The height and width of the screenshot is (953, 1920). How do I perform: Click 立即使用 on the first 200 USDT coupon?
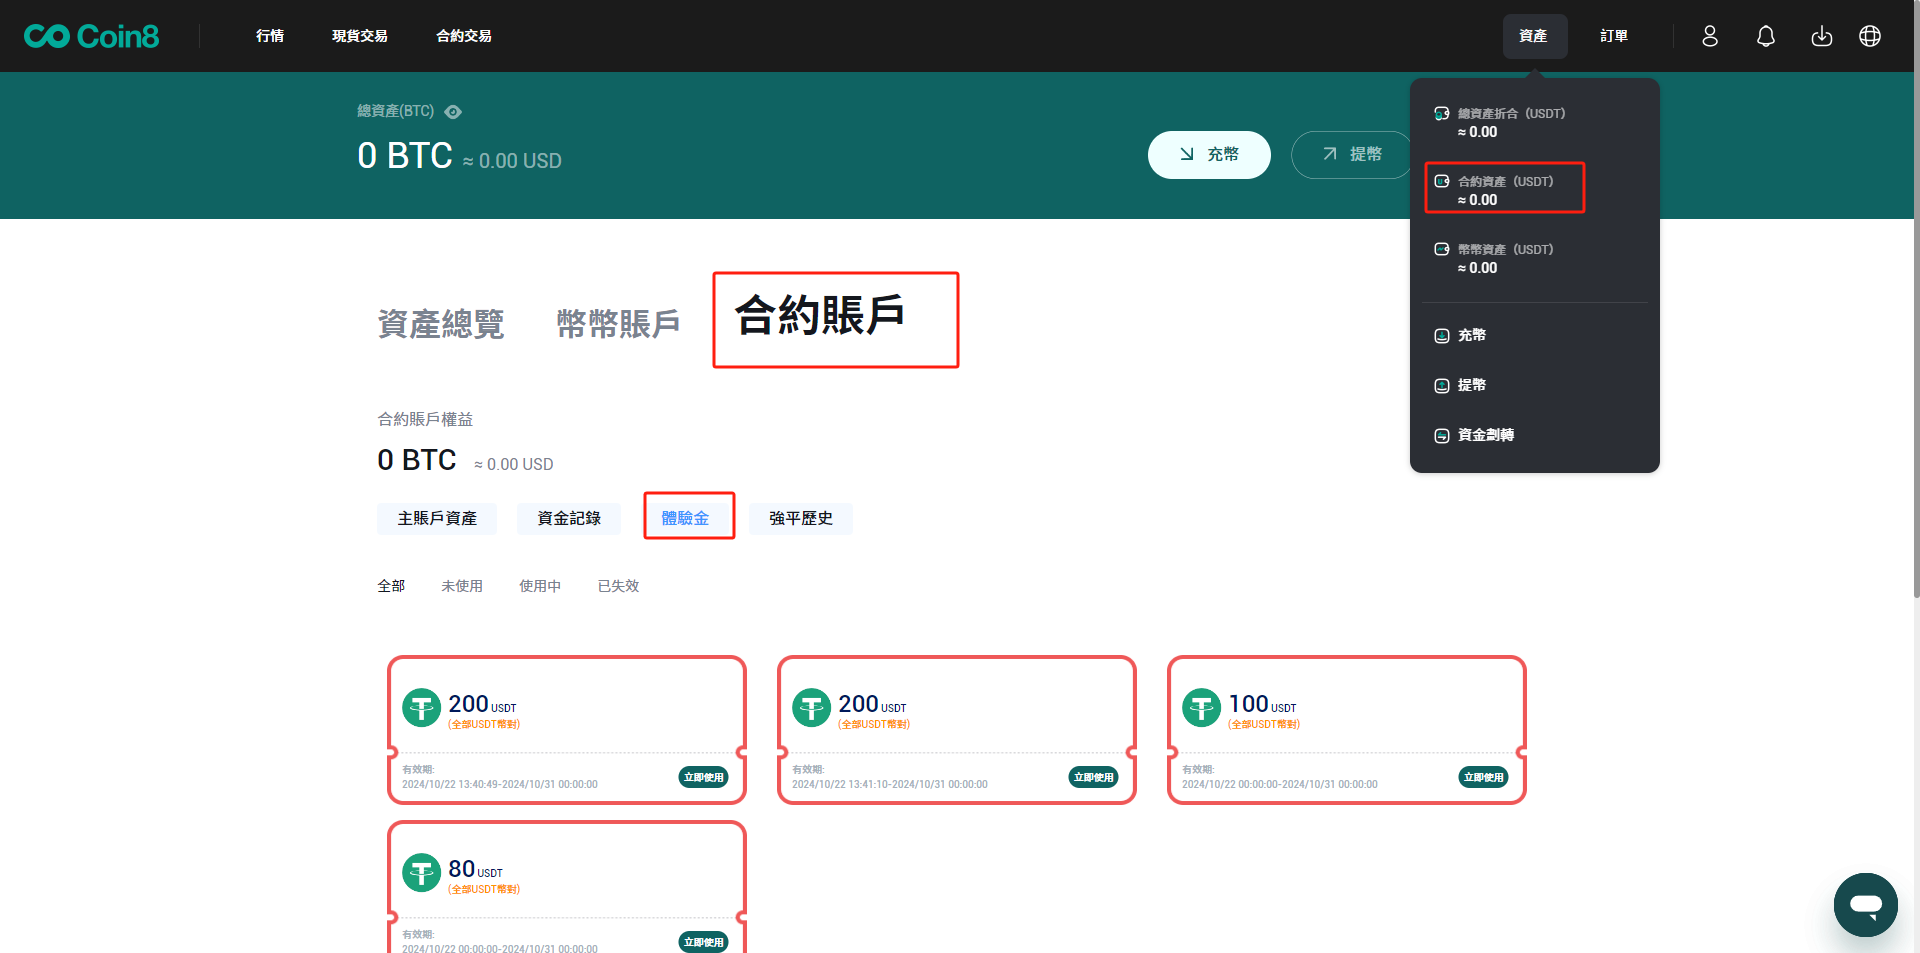(x=703, y=777)
